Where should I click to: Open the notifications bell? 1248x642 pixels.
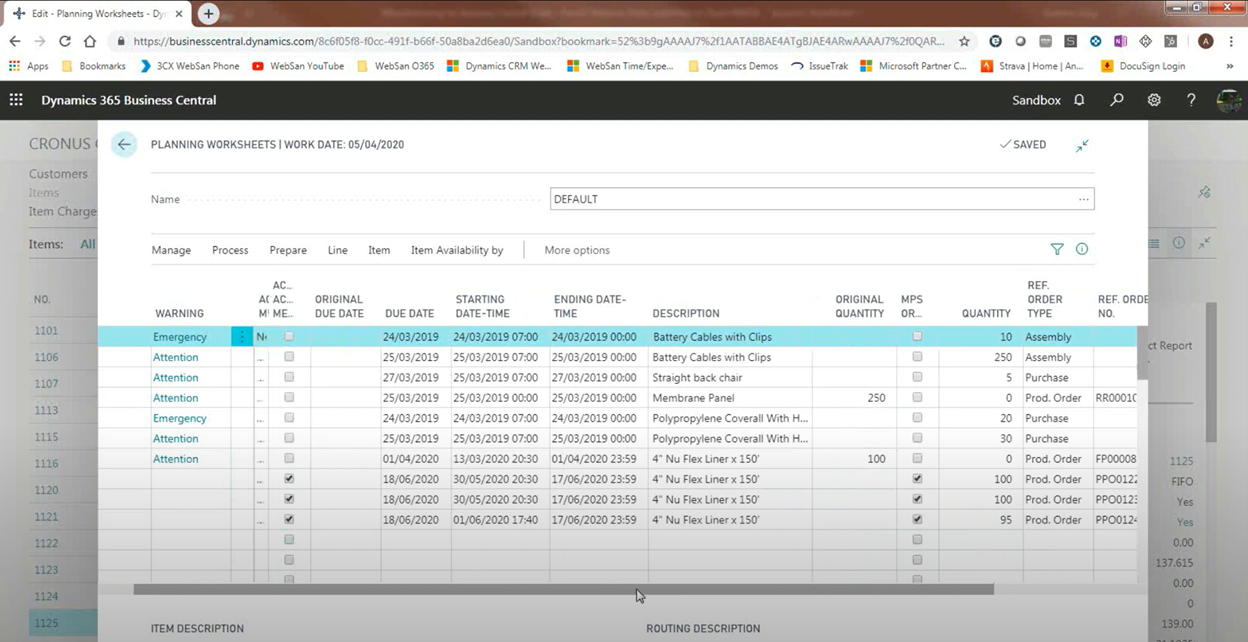point(1079,100)
